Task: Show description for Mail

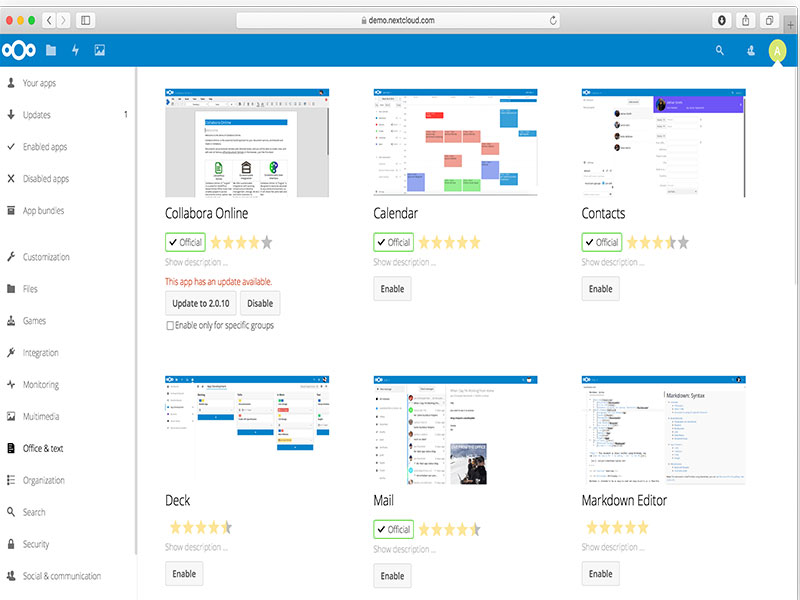Action: 405,549
